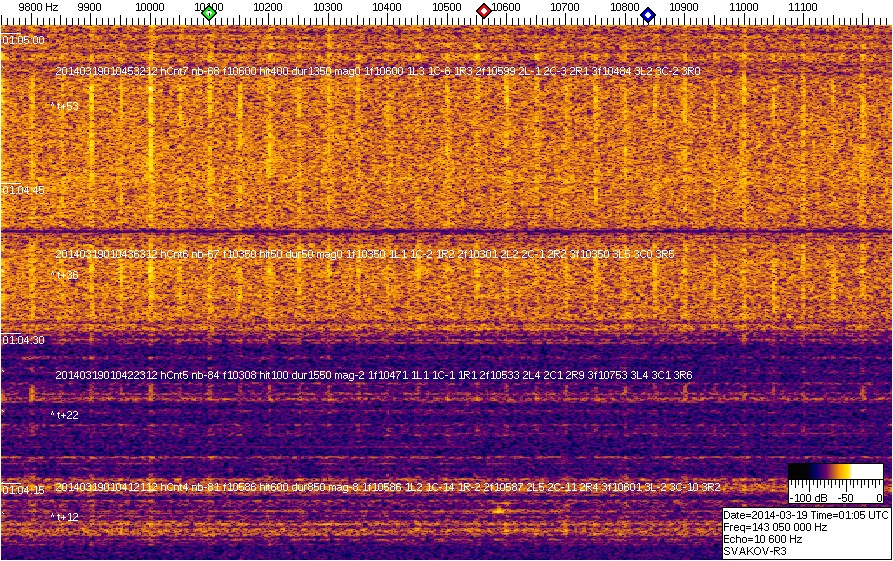Click 11000 on the frequency ruler
Image resolution: width=893 pixels, height=561 pixels.
pos(744,7)
